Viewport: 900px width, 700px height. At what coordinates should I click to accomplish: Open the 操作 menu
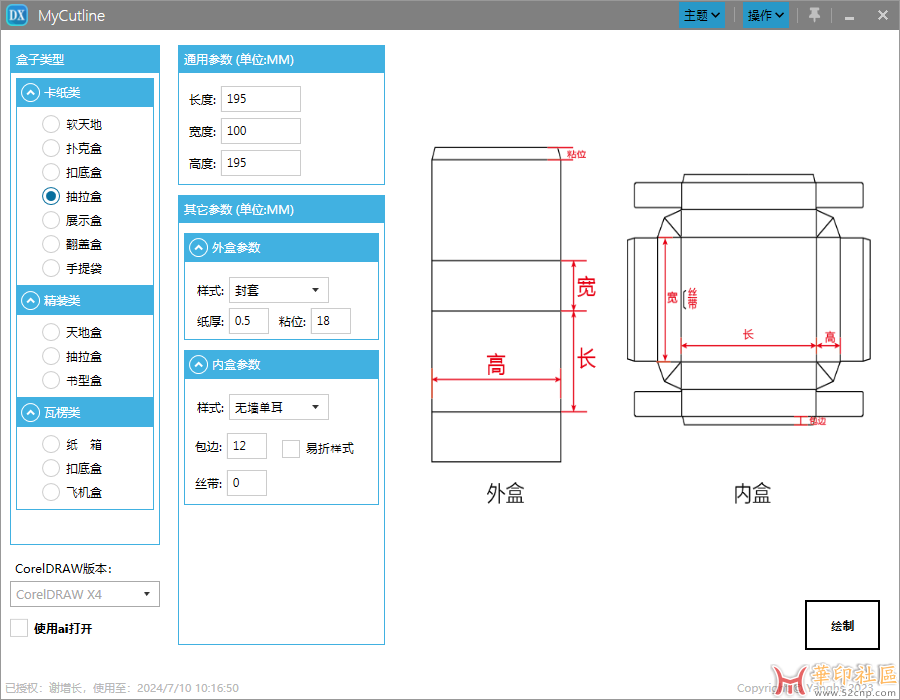point(766,15)
